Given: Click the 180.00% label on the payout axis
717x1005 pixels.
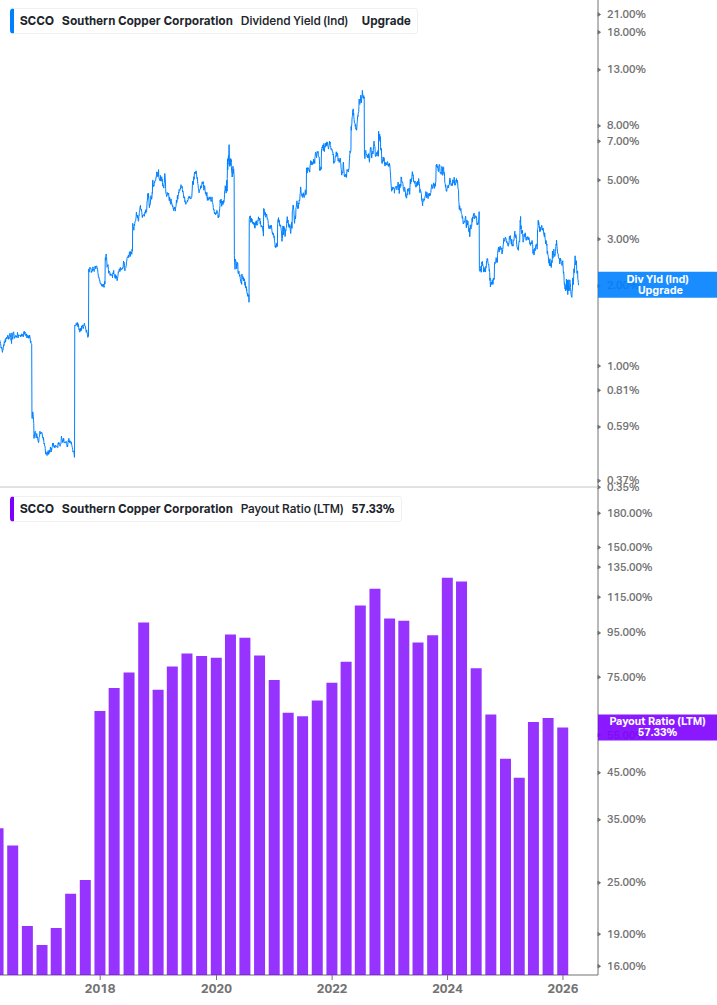Looking at the screenshot, I should pyautogui.click(x=630, y=512).
